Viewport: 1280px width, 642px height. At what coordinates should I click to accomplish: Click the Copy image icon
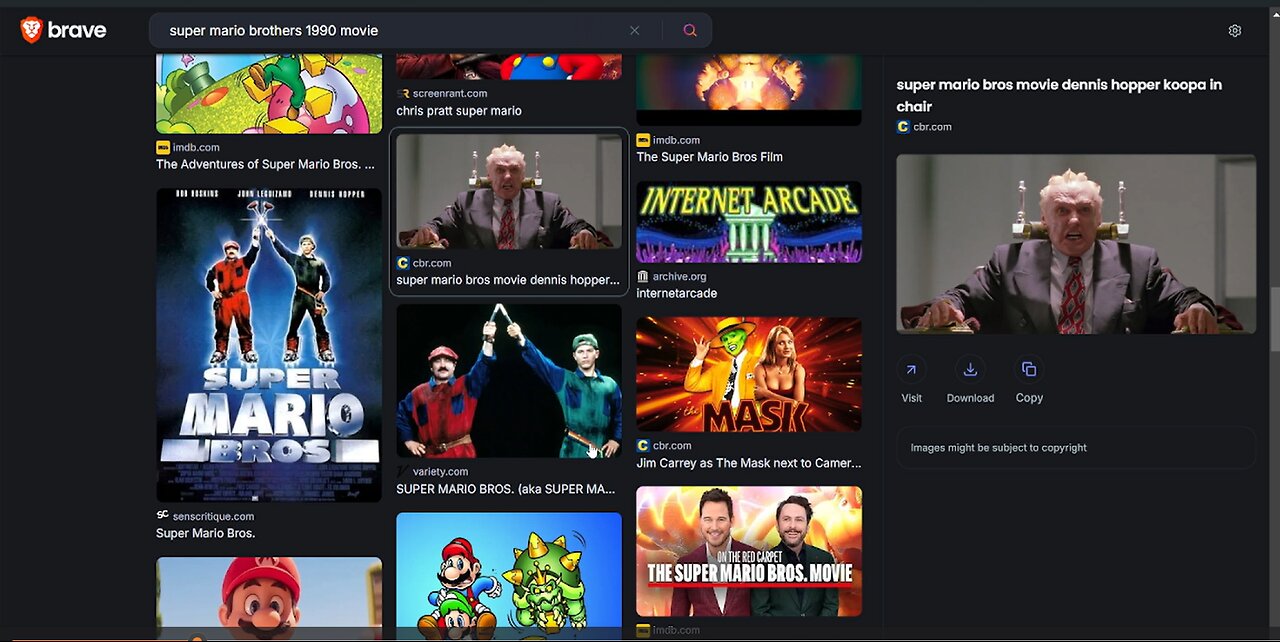point(1029,369)
